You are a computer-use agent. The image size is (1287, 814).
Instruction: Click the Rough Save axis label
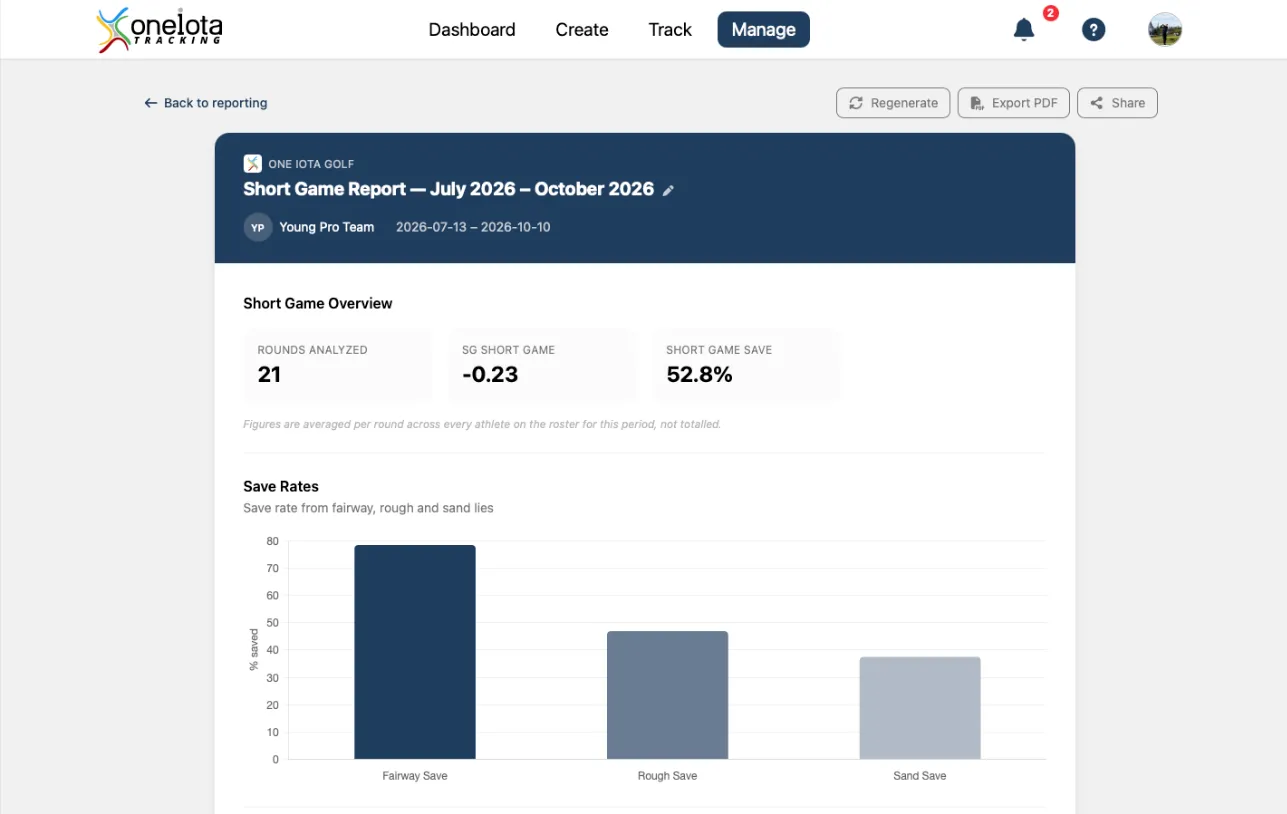tap(667, 776)
